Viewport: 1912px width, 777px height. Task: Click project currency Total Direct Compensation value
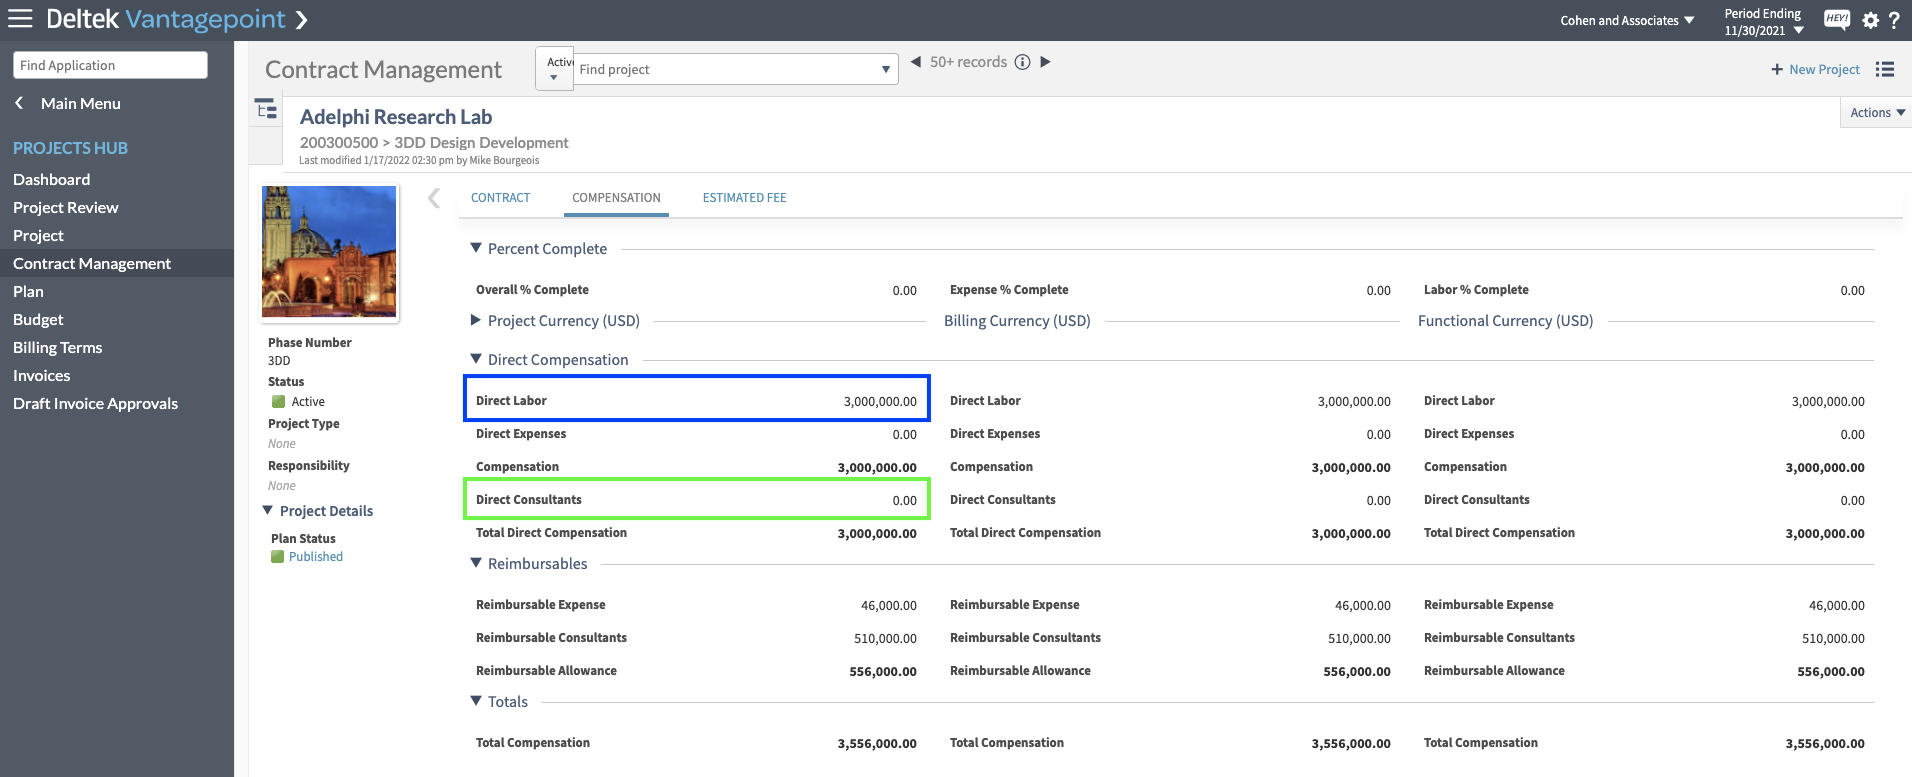coord(877,533)
